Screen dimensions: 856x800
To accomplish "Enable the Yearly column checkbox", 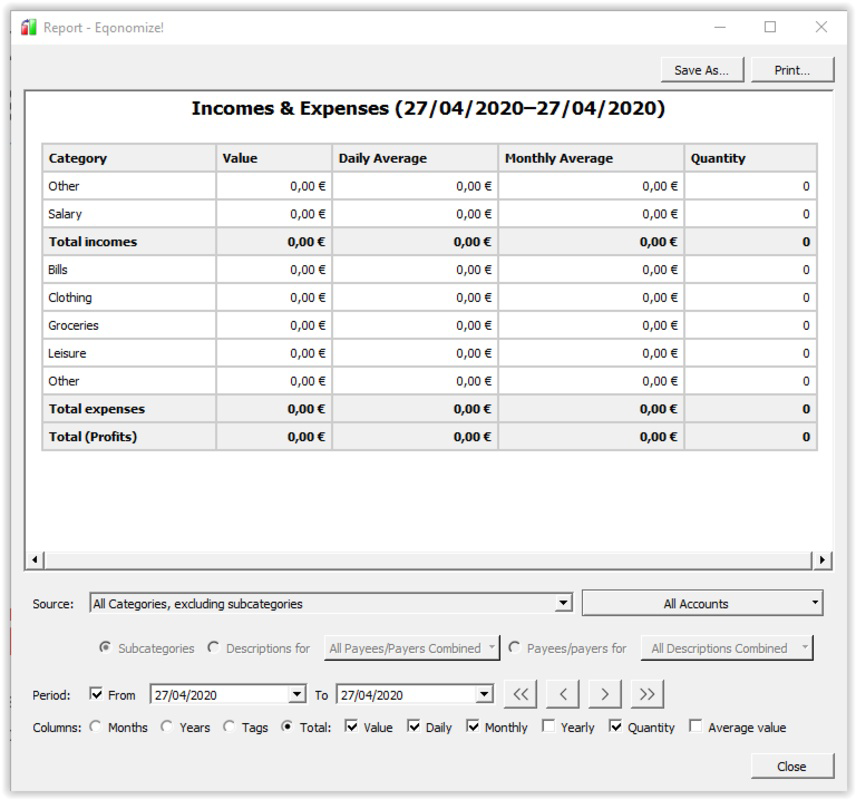I will [x=548, y=727].
